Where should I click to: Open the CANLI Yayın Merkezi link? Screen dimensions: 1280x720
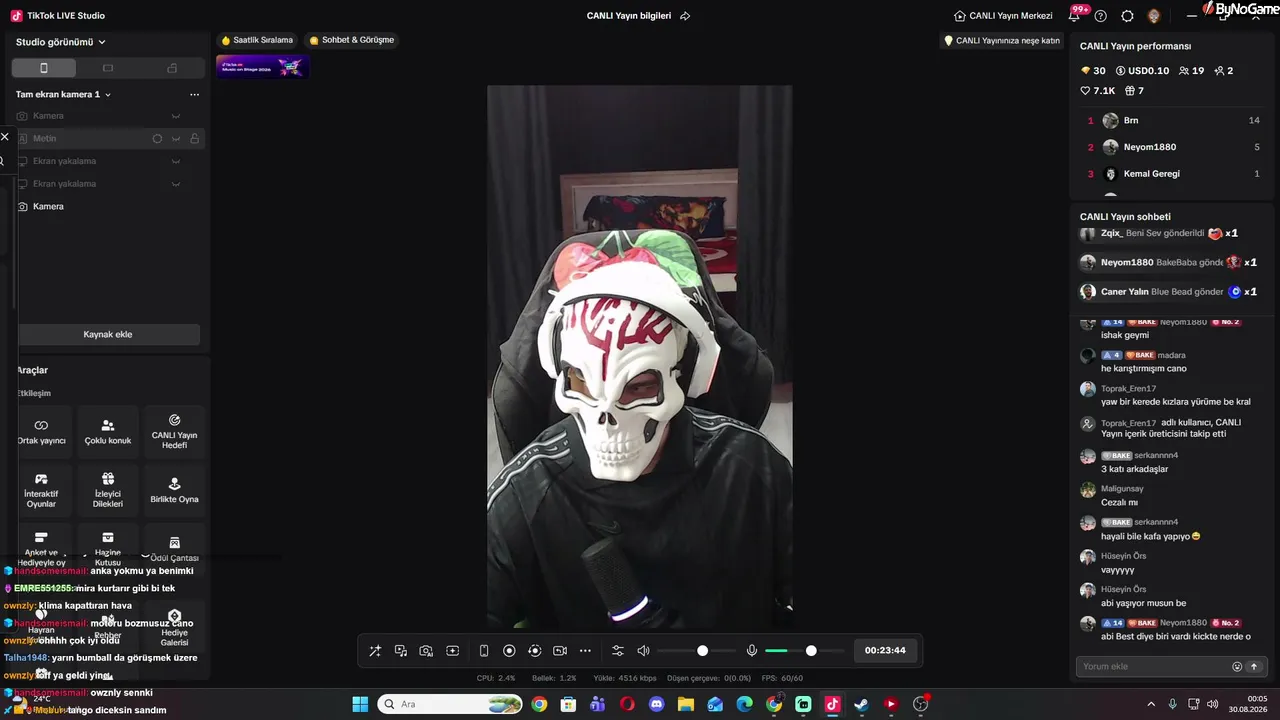click(1003, 16)
